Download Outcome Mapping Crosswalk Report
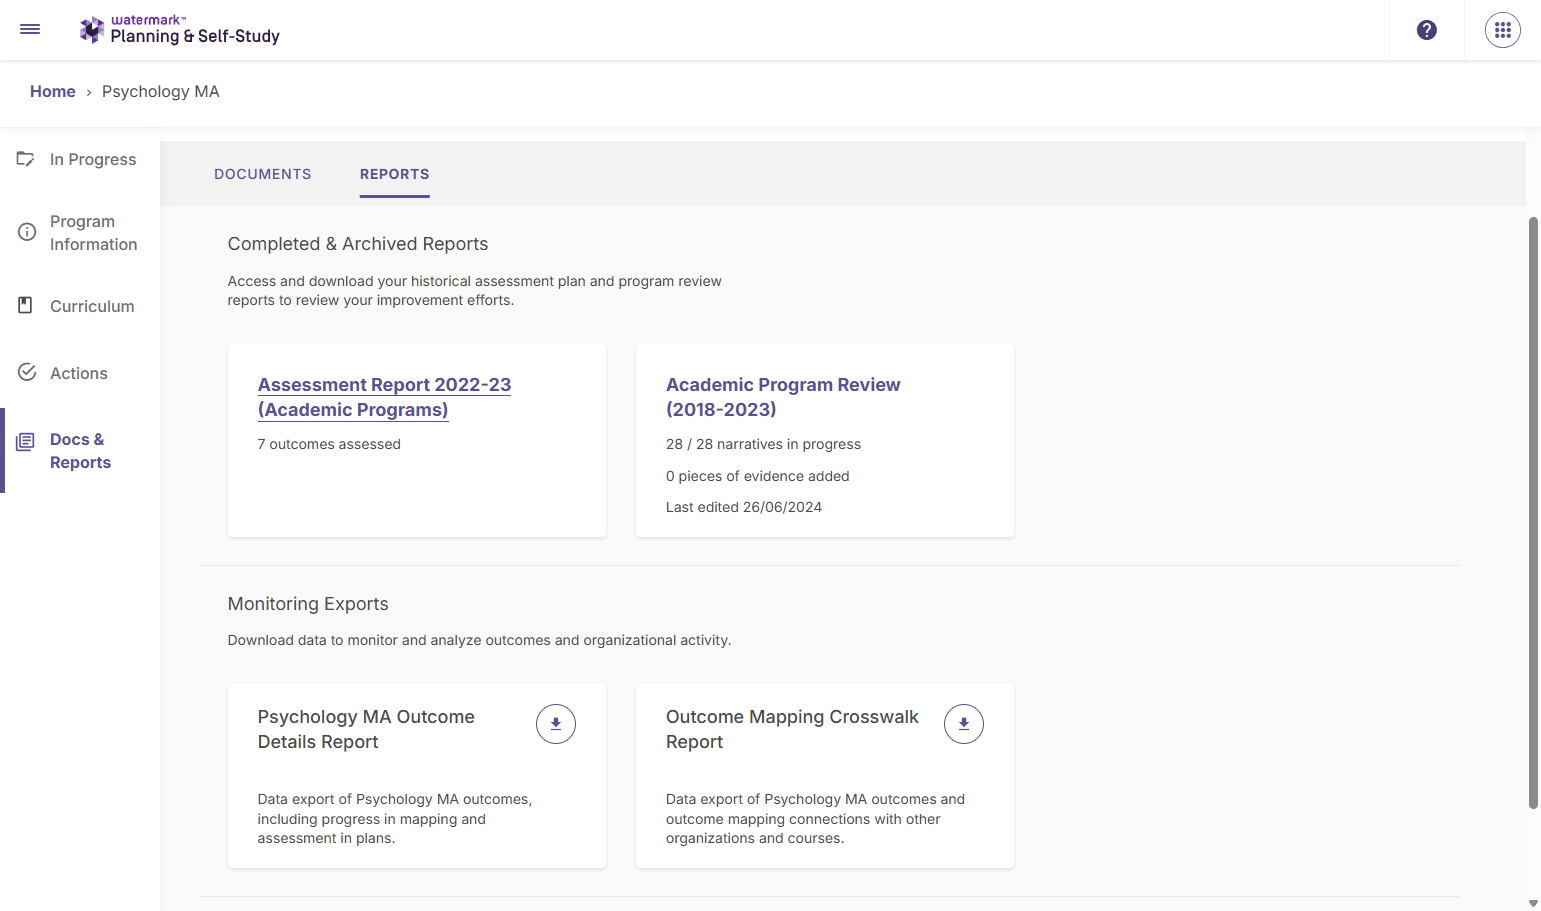 (x=964, y=724)
